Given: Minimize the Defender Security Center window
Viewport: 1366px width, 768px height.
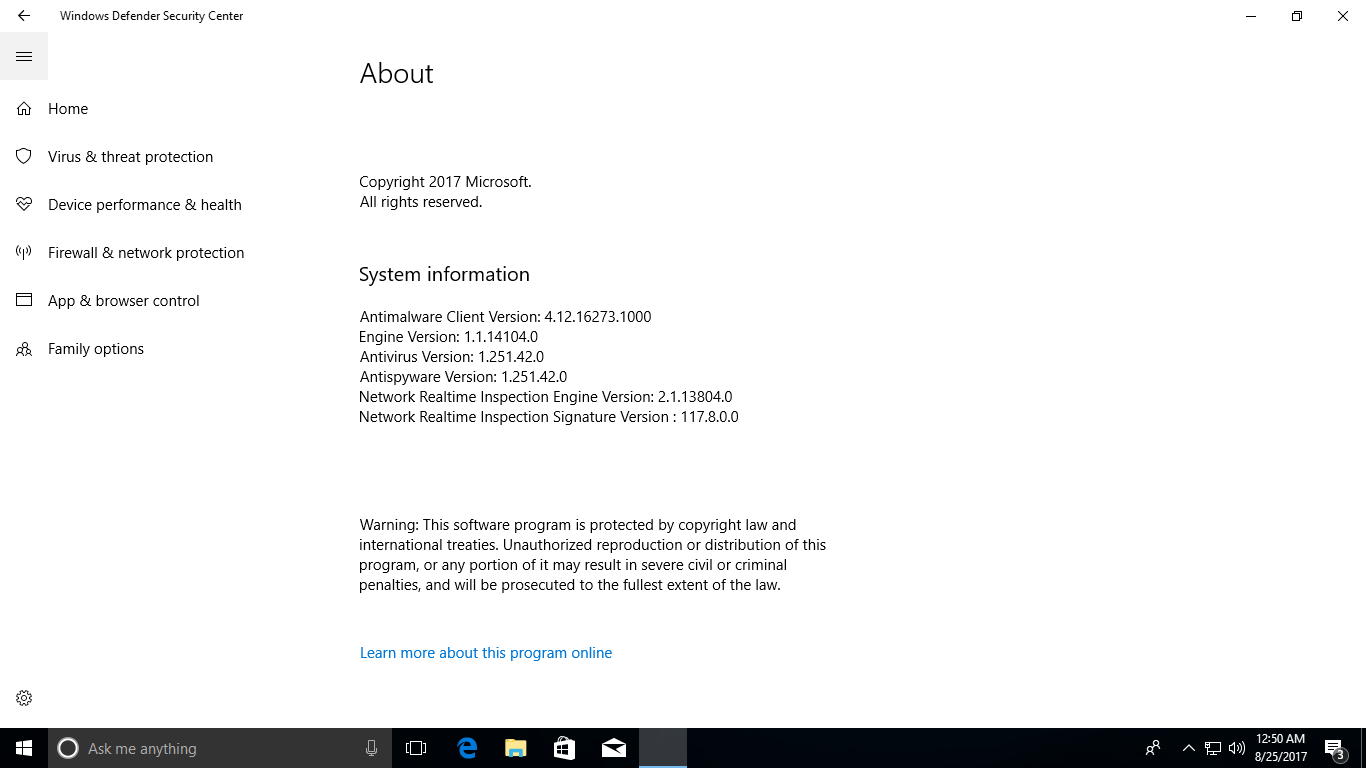Looking at the screenshot, I should coord(1251,16).
